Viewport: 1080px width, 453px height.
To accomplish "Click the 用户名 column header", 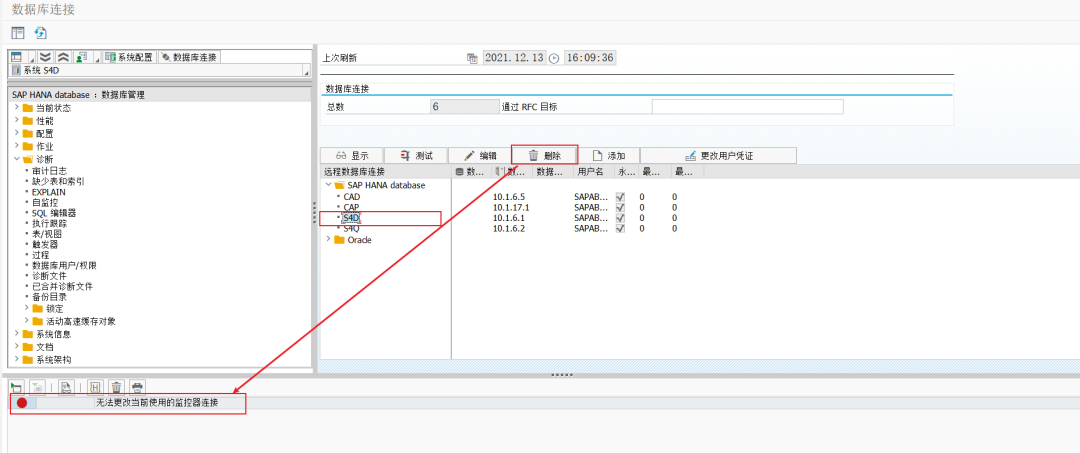I will point(592,171).
